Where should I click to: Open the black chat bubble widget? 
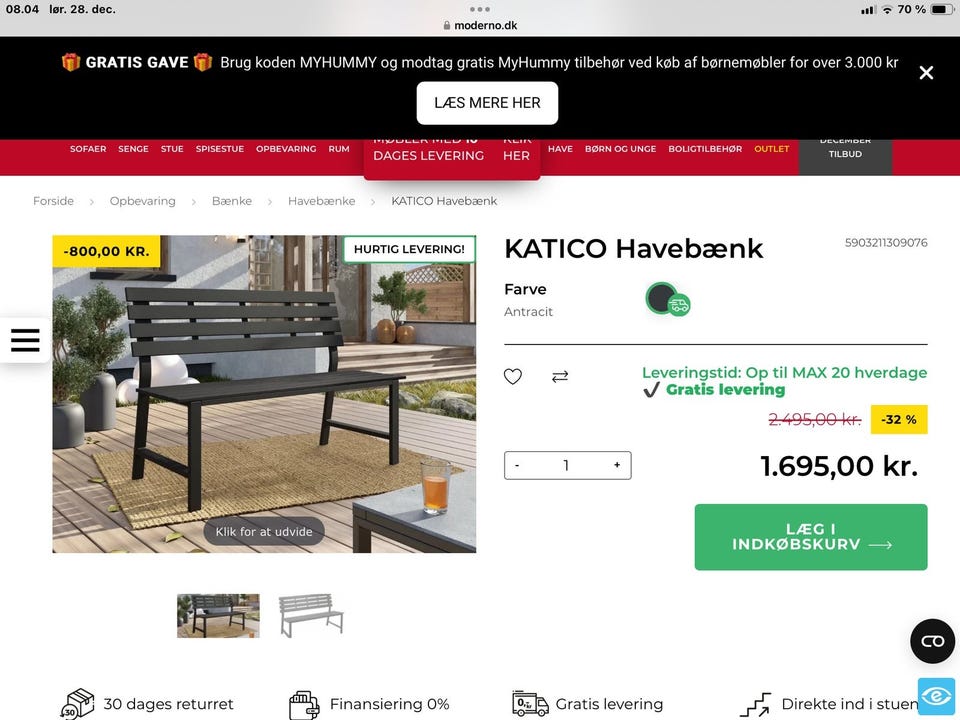point(932,641)
